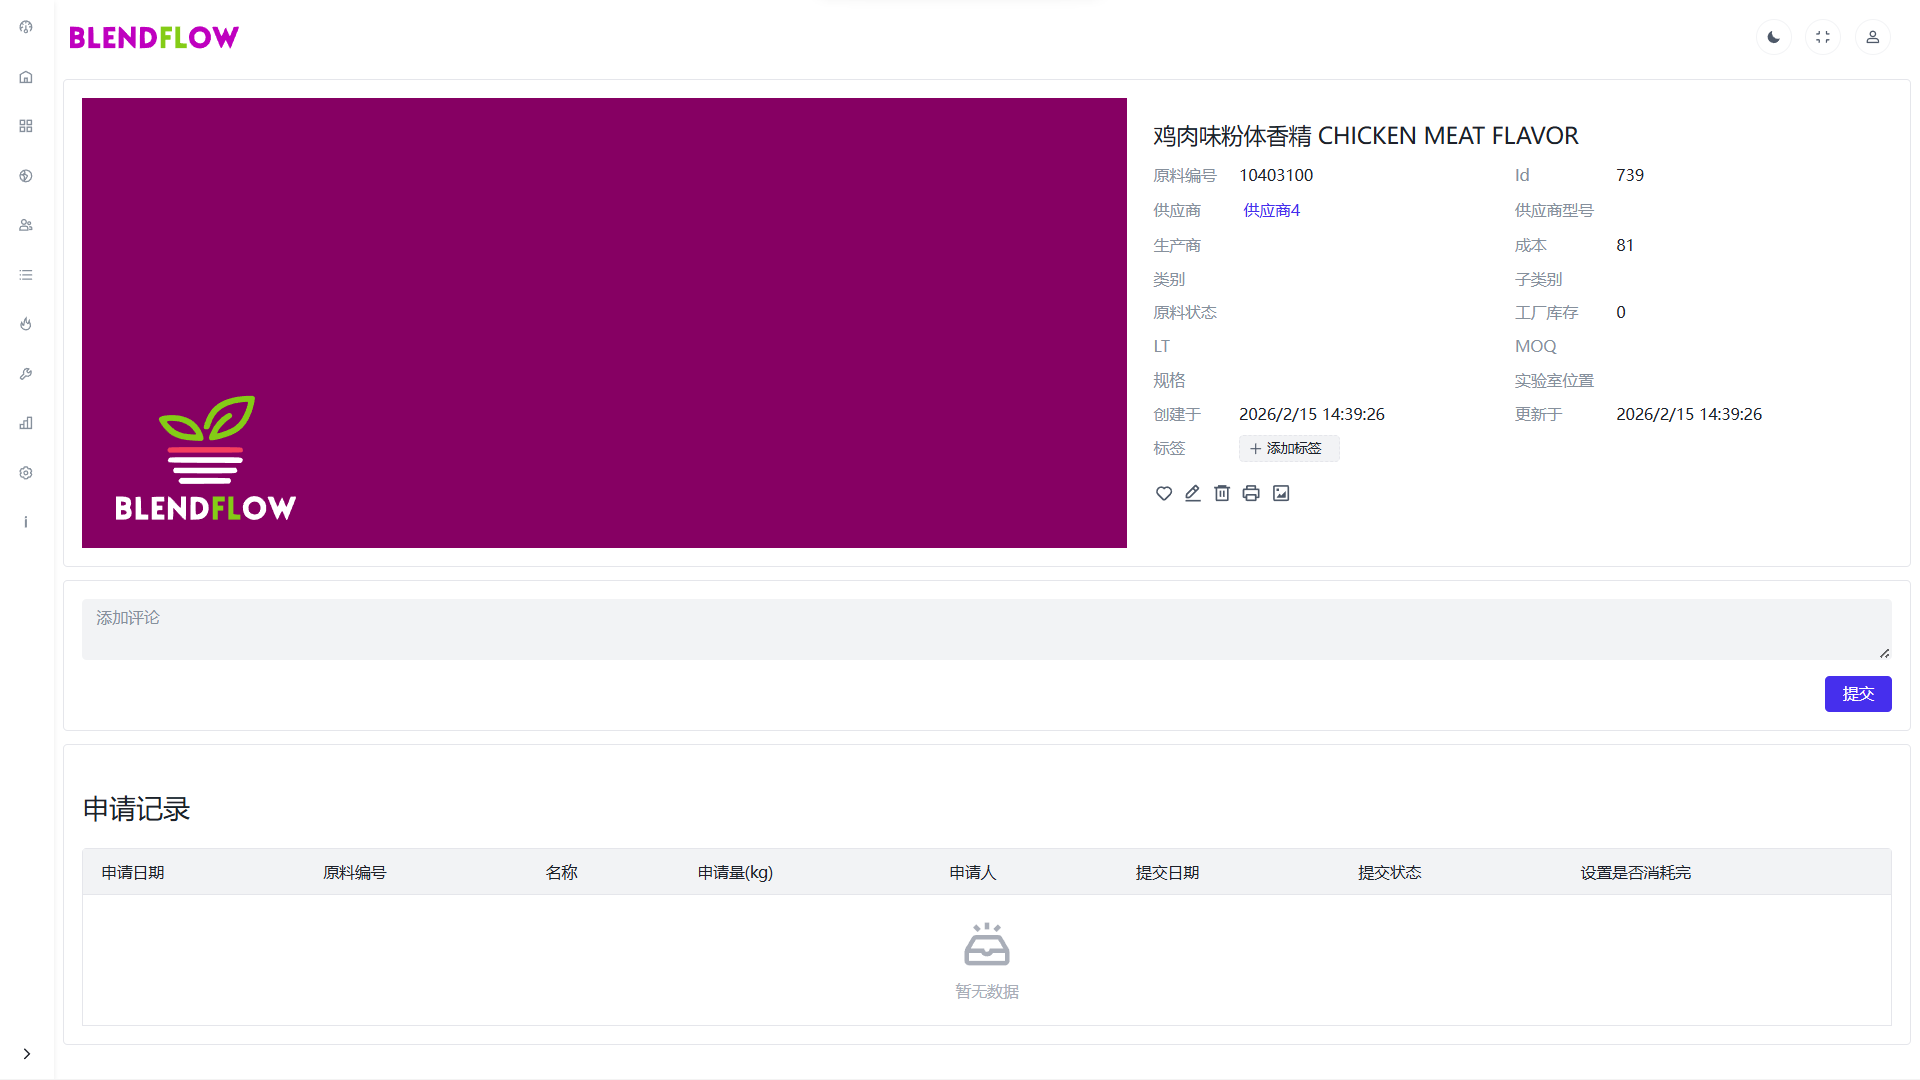1920x1080 pixels.
Task: Click the 申请量(kg) column header
Action: click(x=735, y=873)
